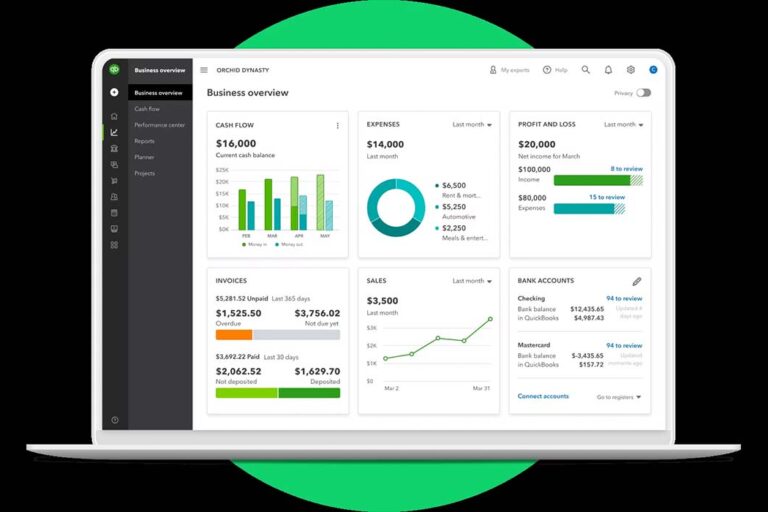
Task: Open My experts in top bar
Action: click(x=509, y=70)
